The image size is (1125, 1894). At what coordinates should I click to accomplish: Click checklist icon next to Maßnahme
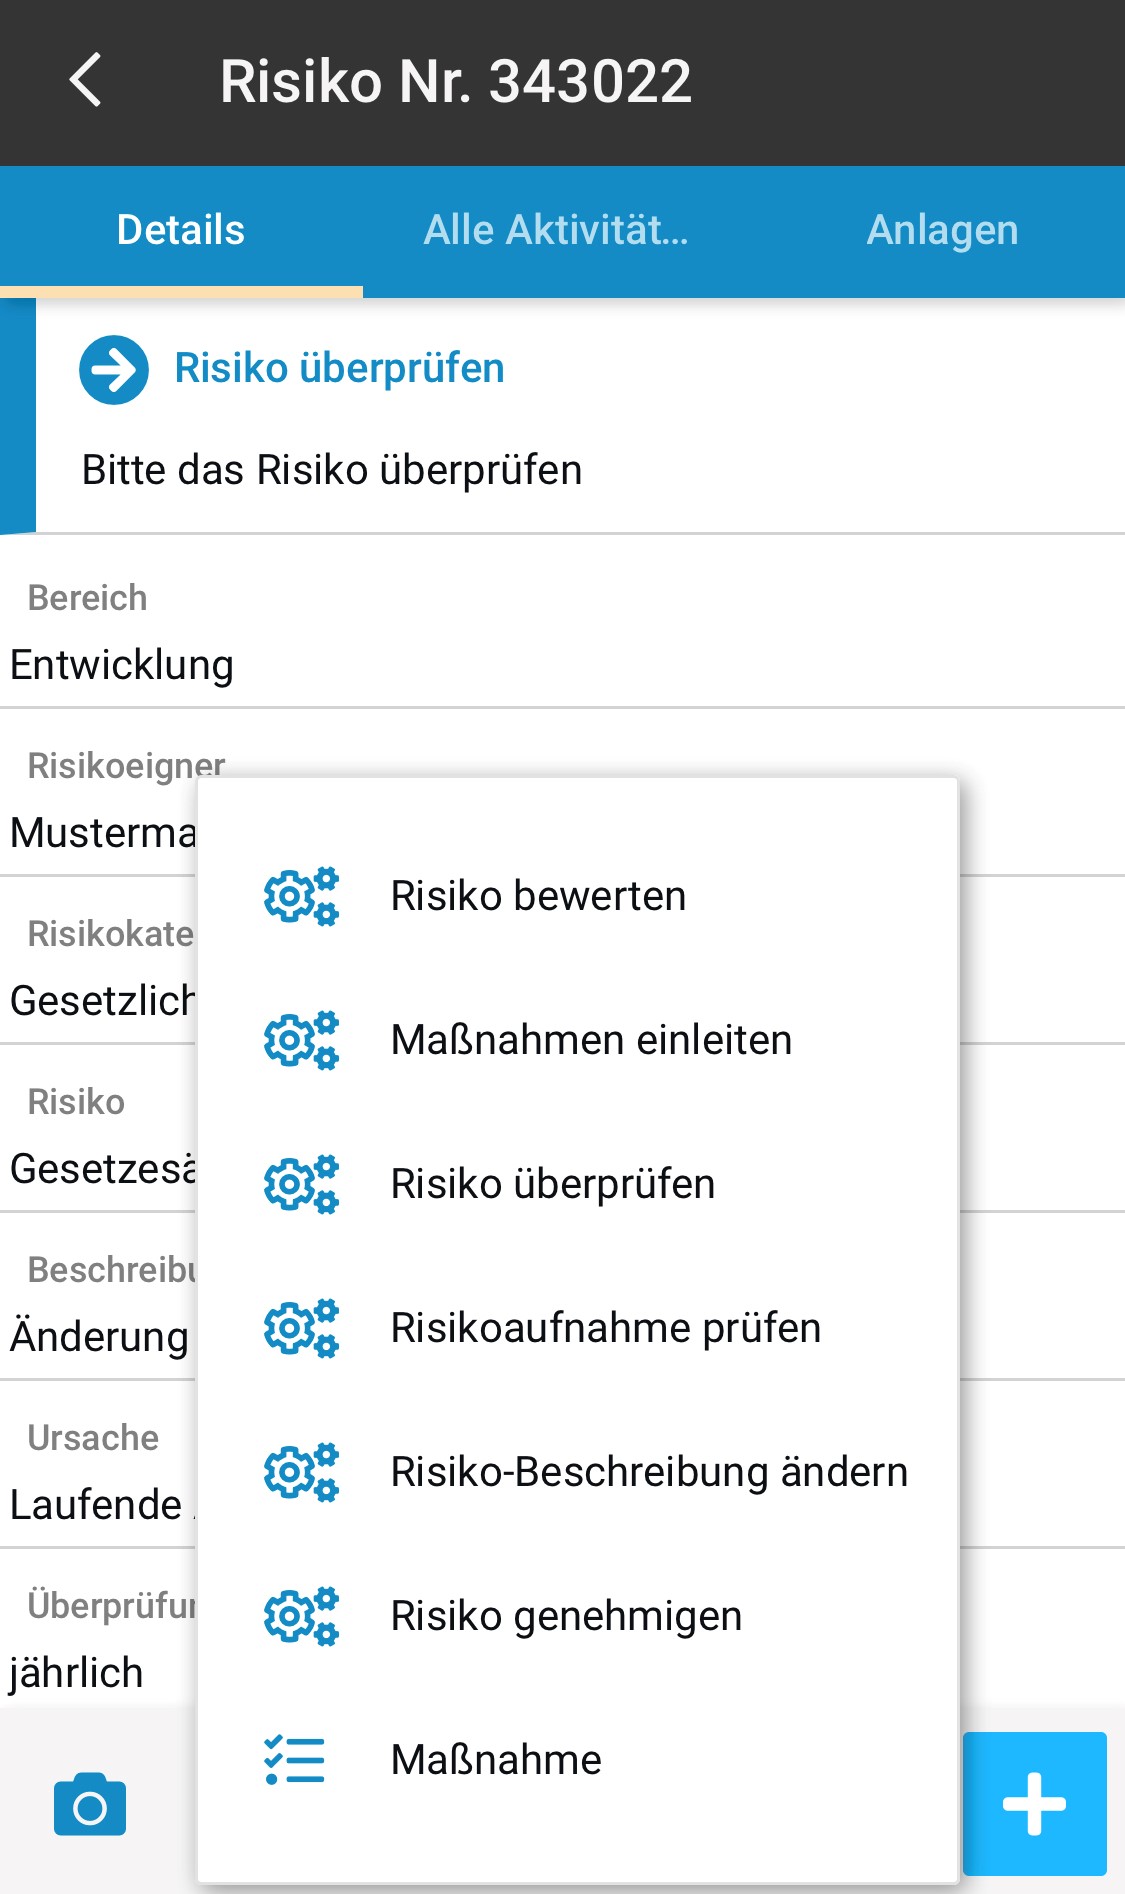coord(295,1760)
